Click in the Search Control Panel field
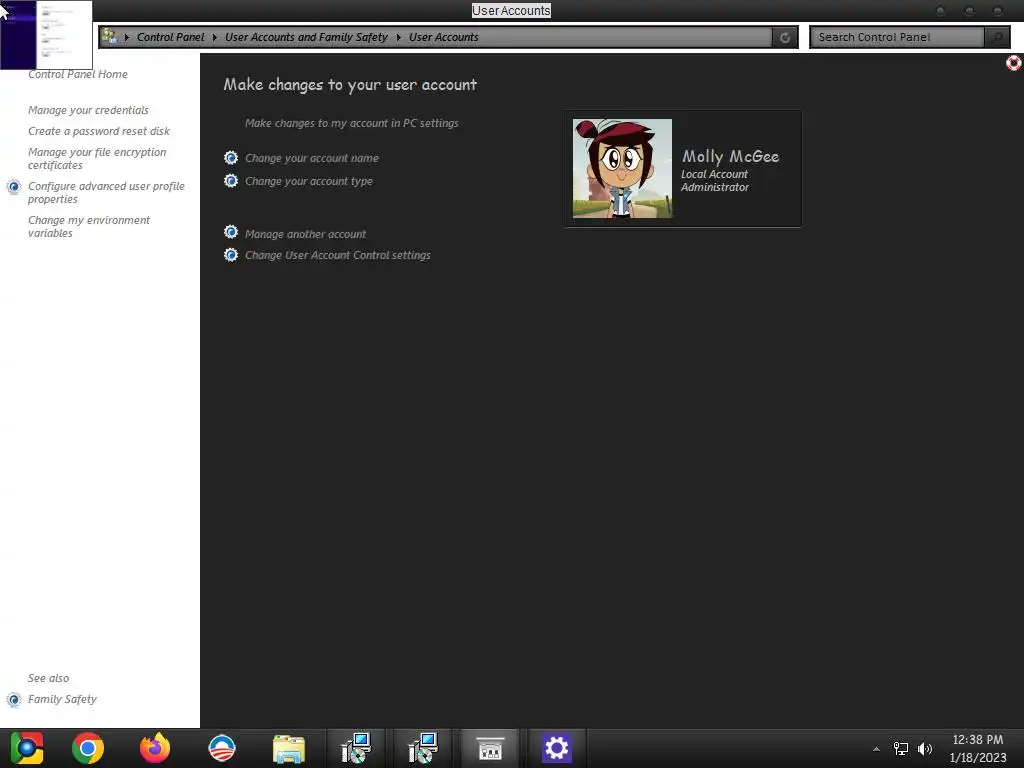 (x=897, y=37)
